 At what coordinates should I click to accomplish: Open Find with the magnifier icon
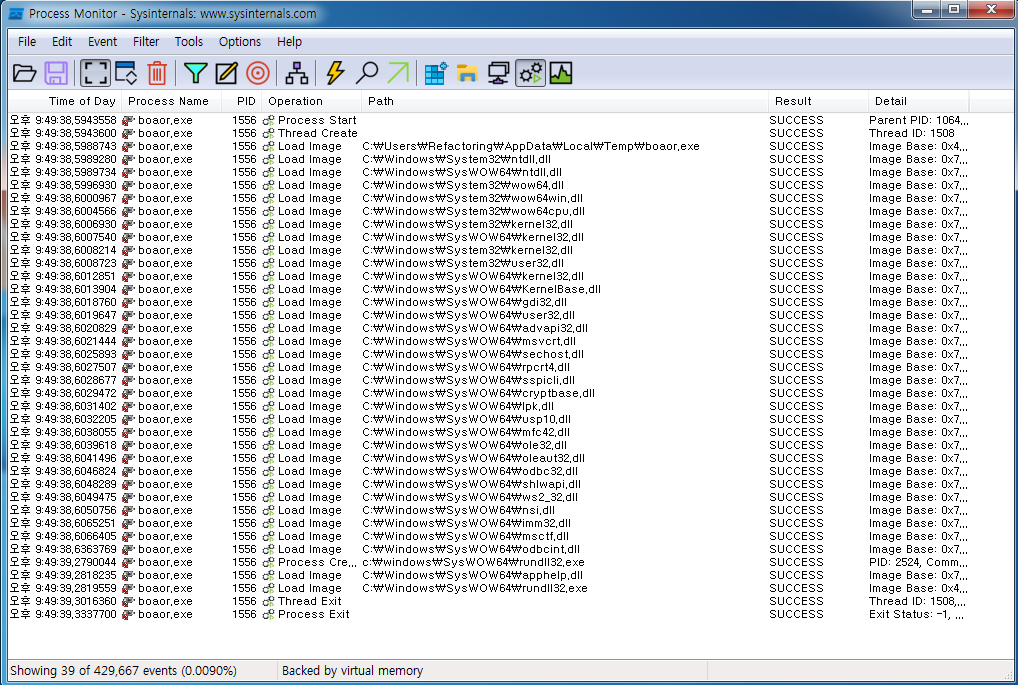367,73
